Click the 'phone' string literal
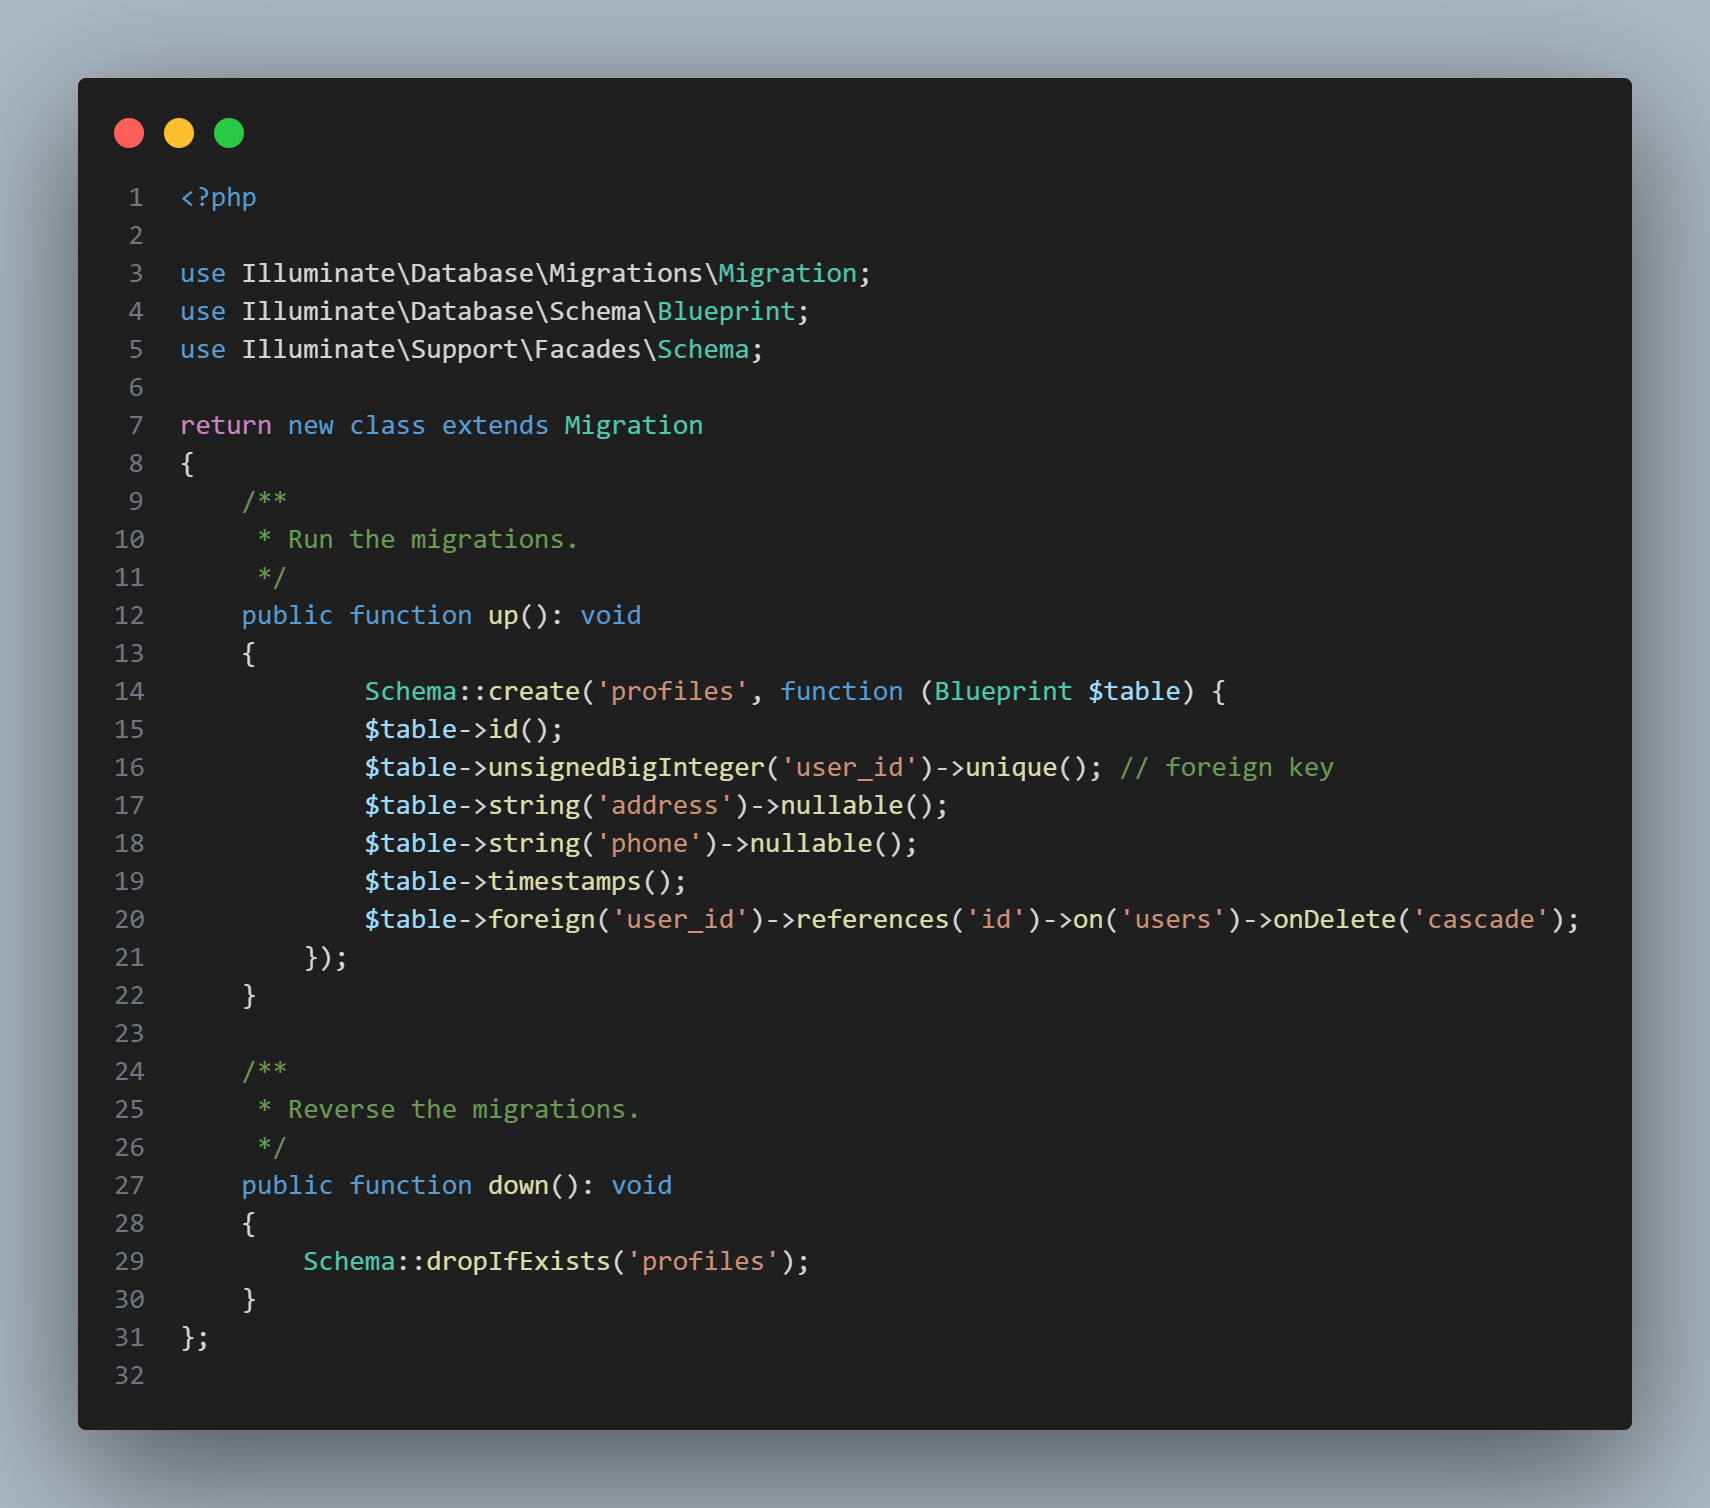 (649, 844)
